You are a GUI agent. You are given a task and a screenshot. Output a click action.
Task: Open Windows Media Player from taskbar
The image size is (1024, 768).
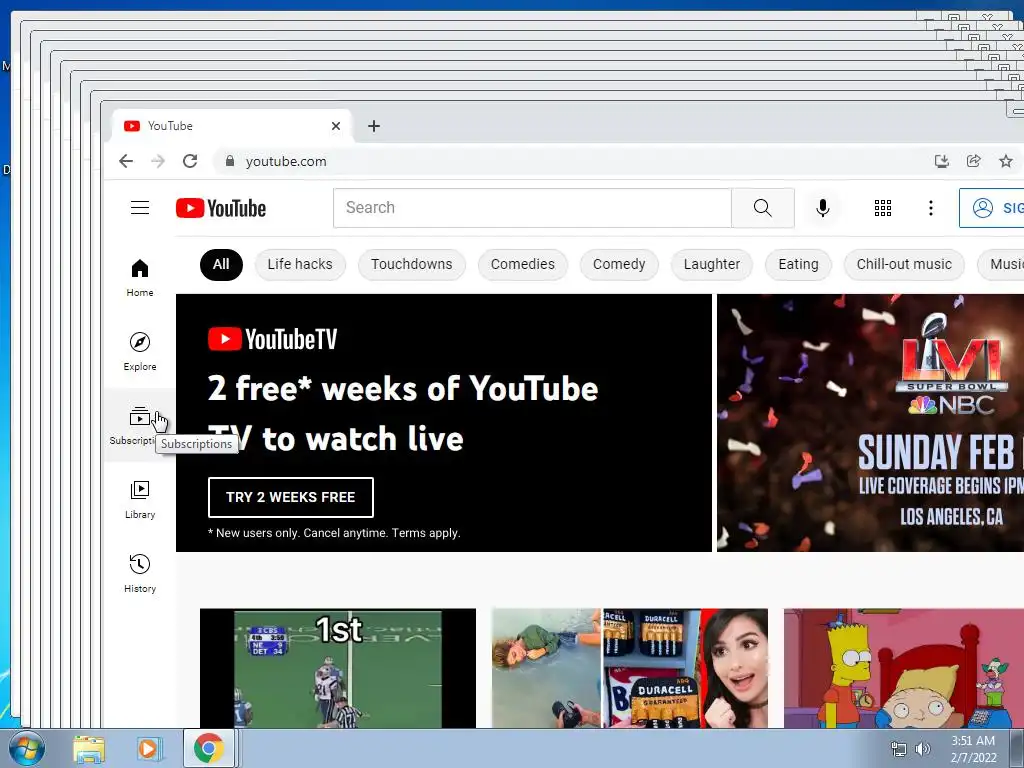click(x=149, y=749)
